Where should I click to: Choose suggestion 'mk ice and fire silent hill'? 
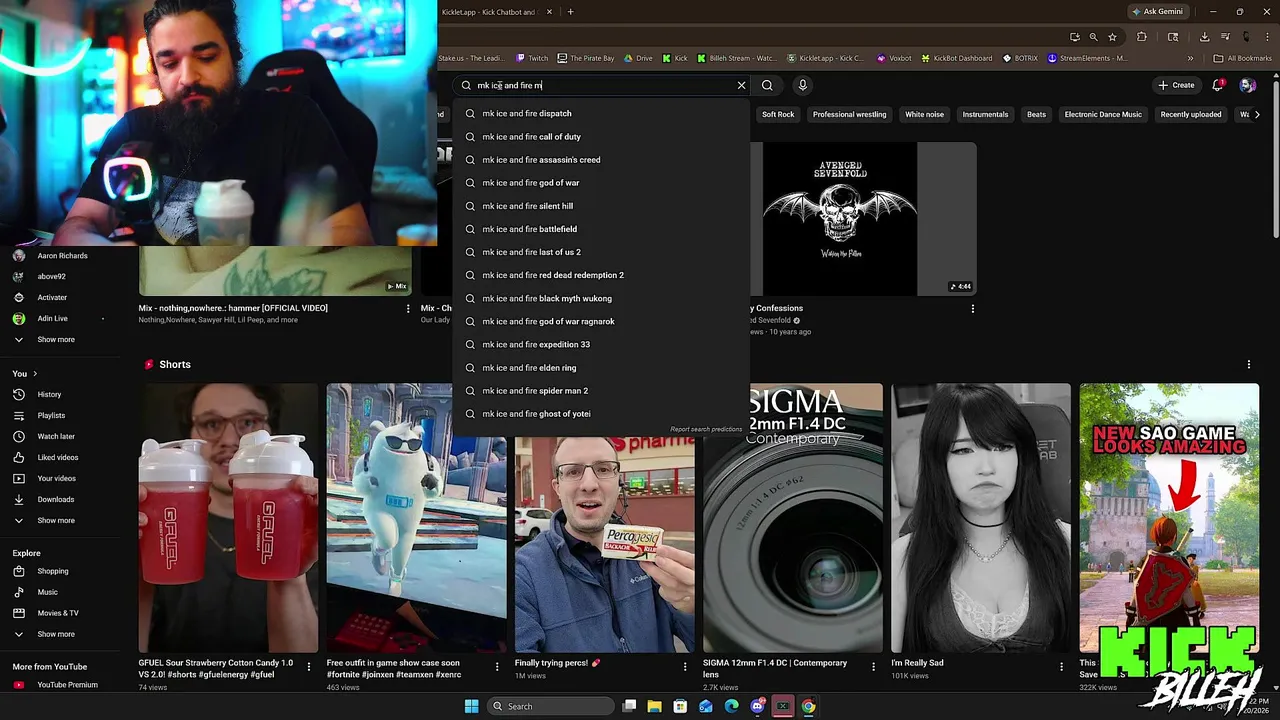click(x=601, y=206)
